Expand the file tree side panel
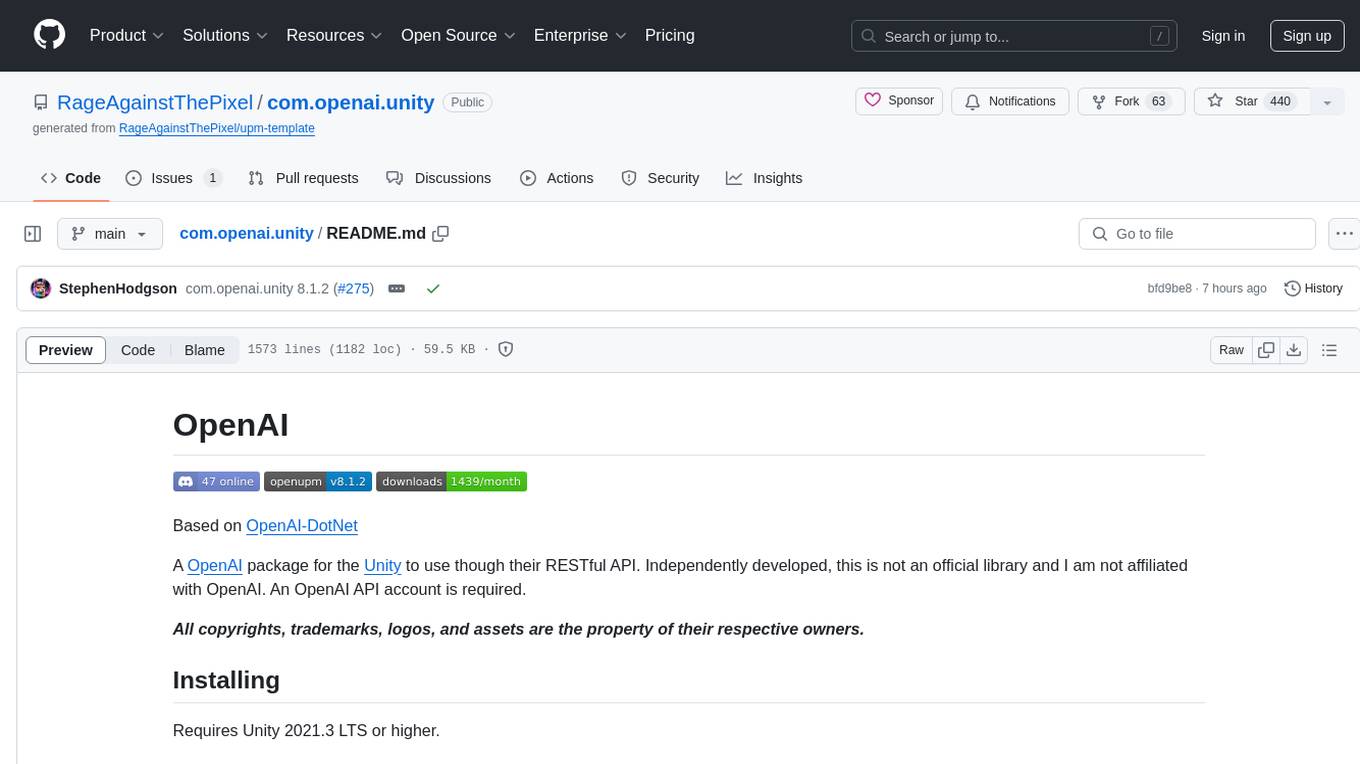This screenshot has width=1360, height=764. tap(33, 234)
